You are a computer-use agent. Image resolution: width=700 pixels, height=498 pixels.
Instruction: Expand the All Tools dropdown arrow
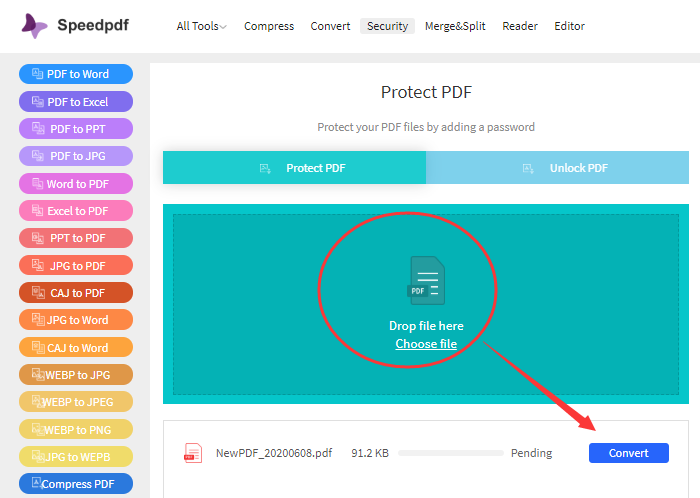tap(223, 27)
